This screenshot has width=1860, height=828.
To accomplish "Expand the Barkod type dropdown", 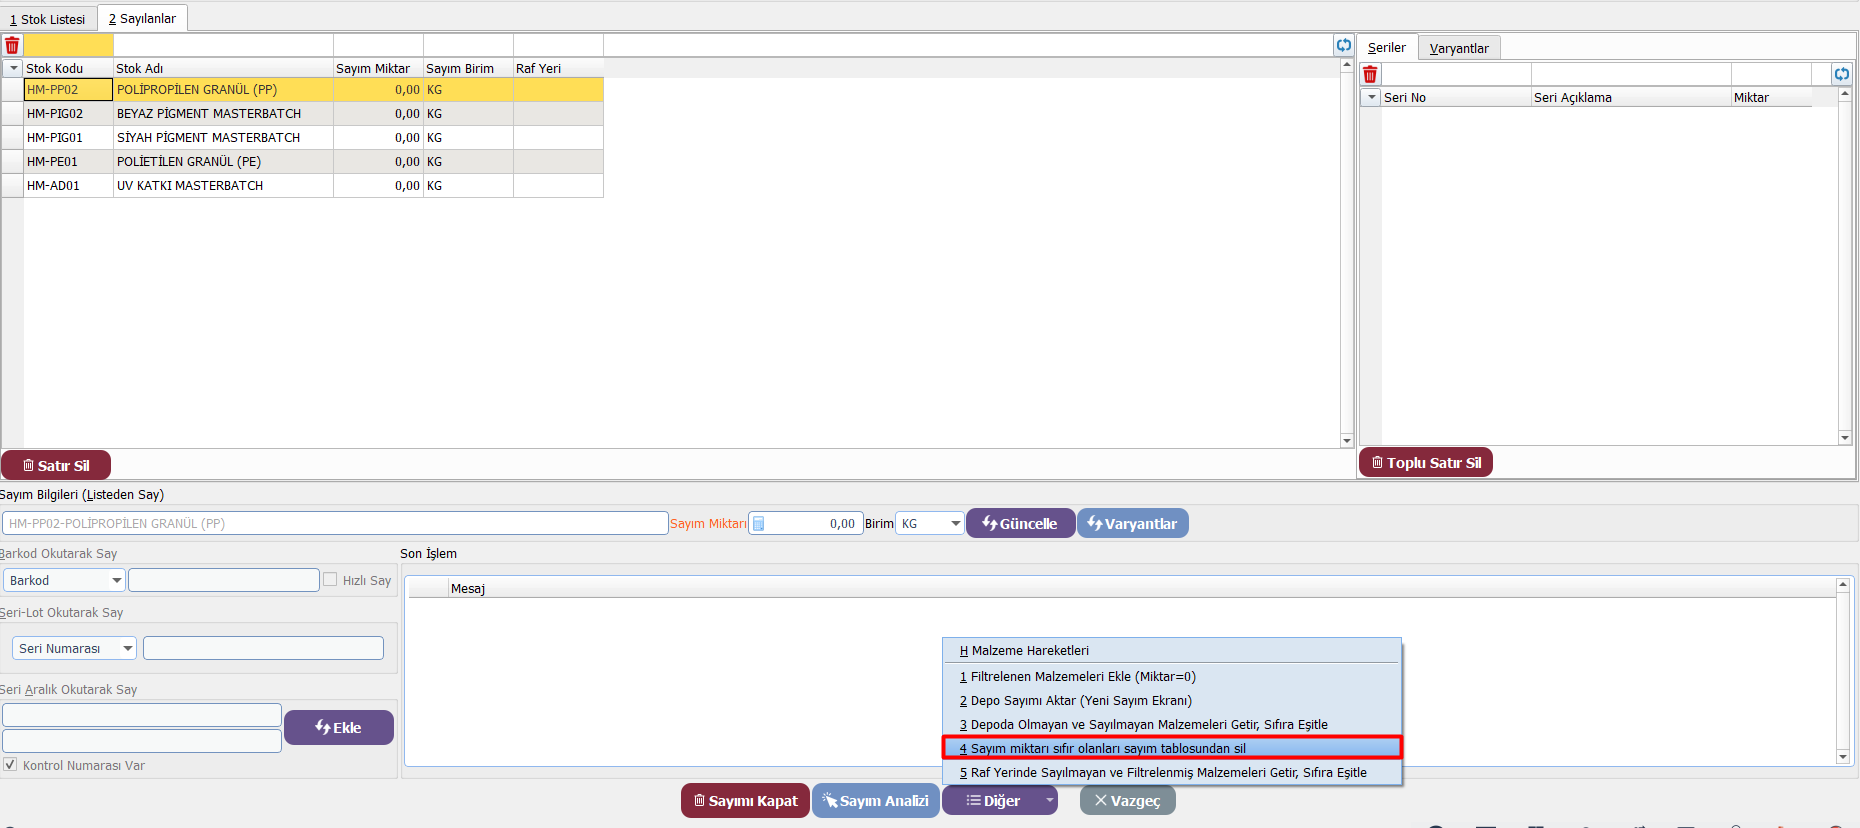I will [x=117, y=581].
